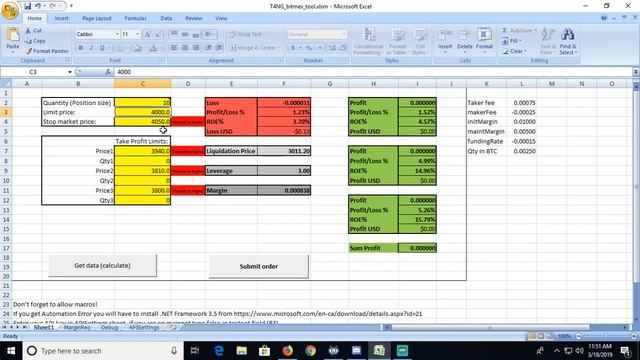Apply the Fill Color bucket

click(x=138, y=48)
